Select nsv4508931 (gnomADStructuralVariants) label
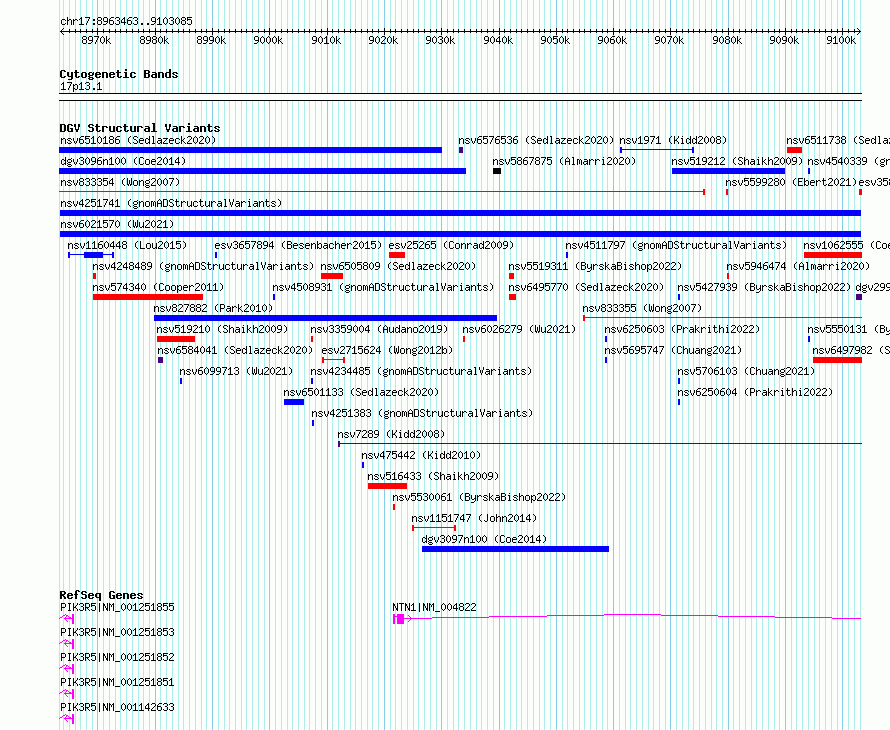Image resolution: width=890 pixels, height=730 pixels. point(383,287)
